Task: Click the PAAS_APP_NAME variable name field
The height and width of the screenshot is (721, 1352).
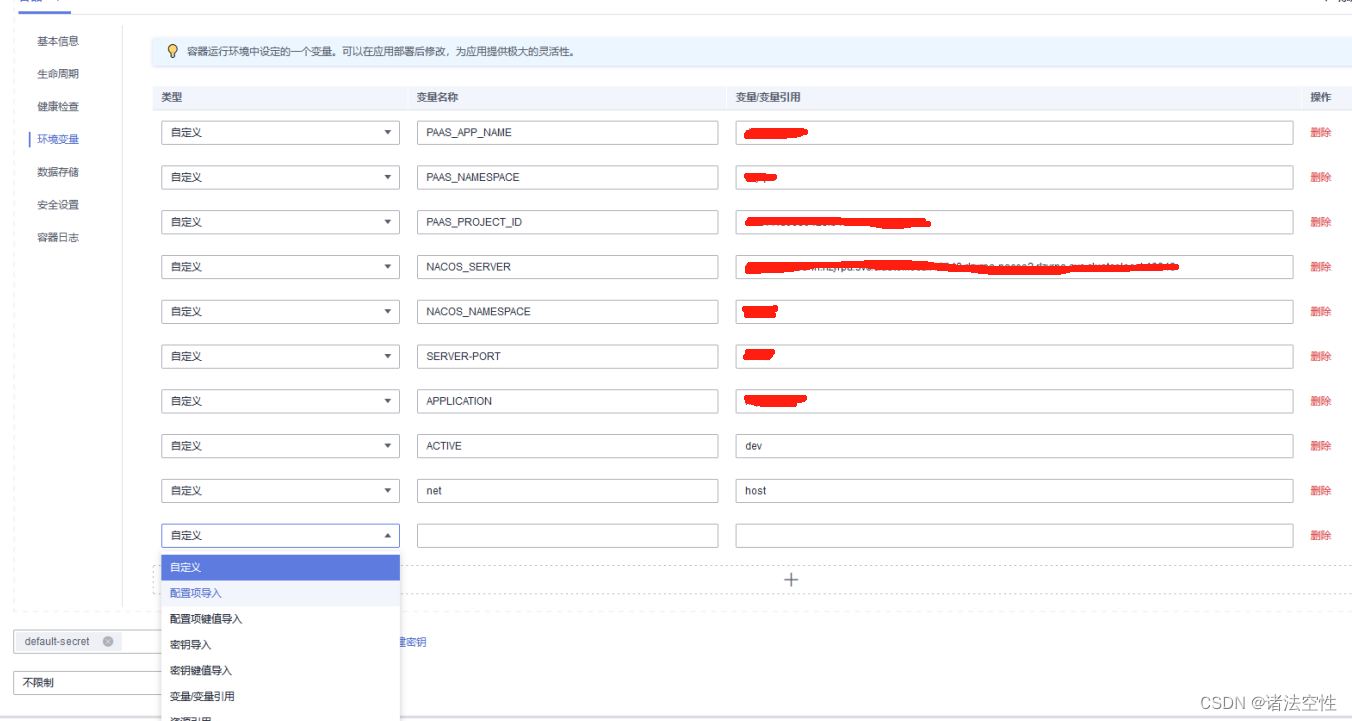Action: click(x=567, y=132)
